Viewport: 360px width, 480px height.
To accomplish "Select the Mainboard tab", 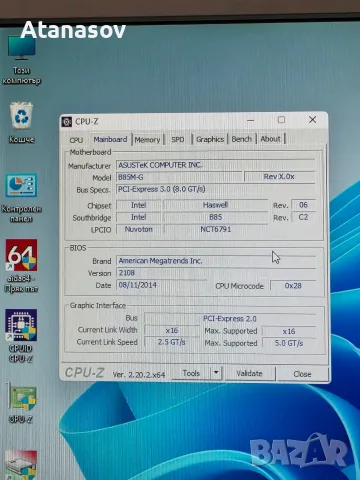I will (110, 139).
